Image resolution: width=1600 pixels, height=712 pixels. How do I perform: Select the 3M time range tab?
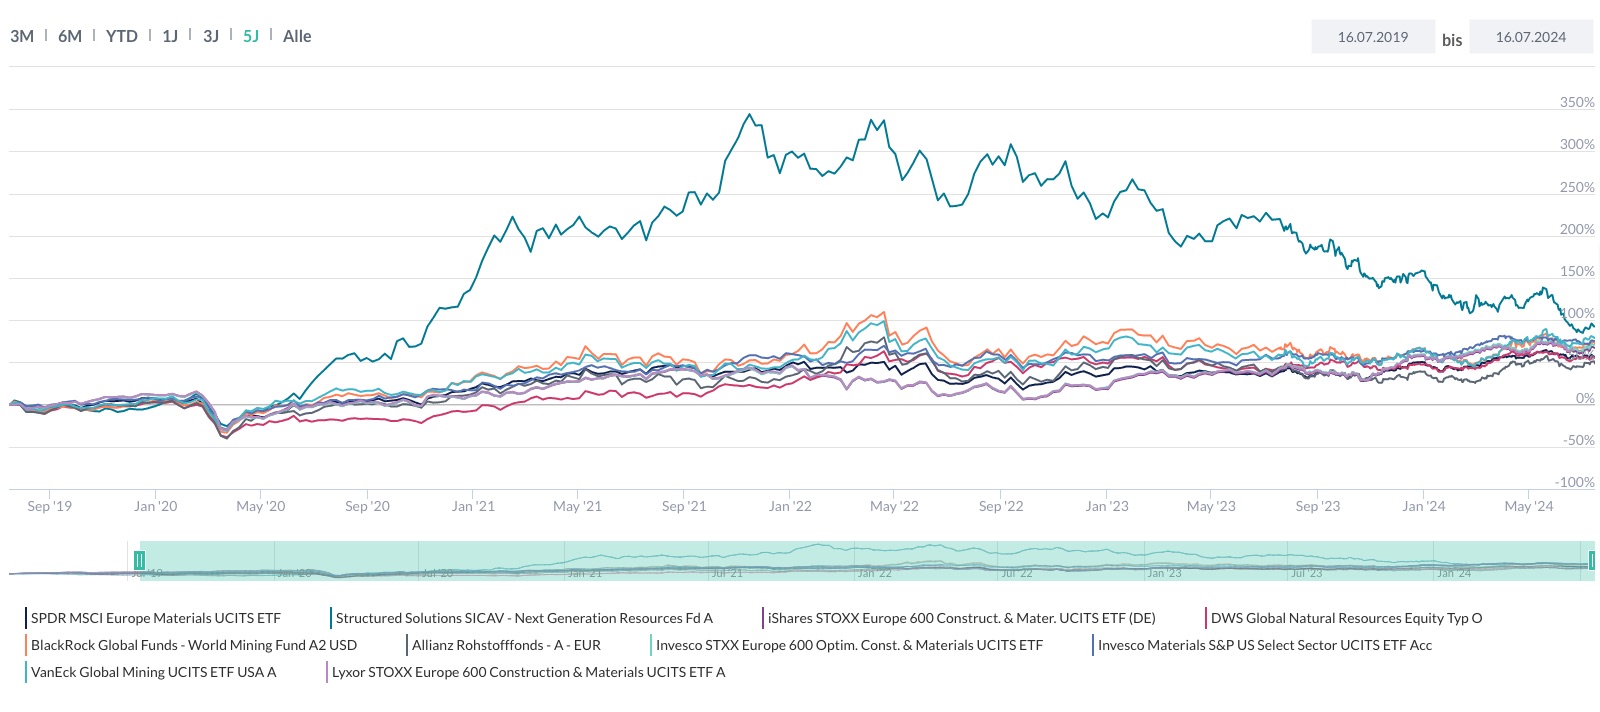pyautogui.click(x=22, y=36)
